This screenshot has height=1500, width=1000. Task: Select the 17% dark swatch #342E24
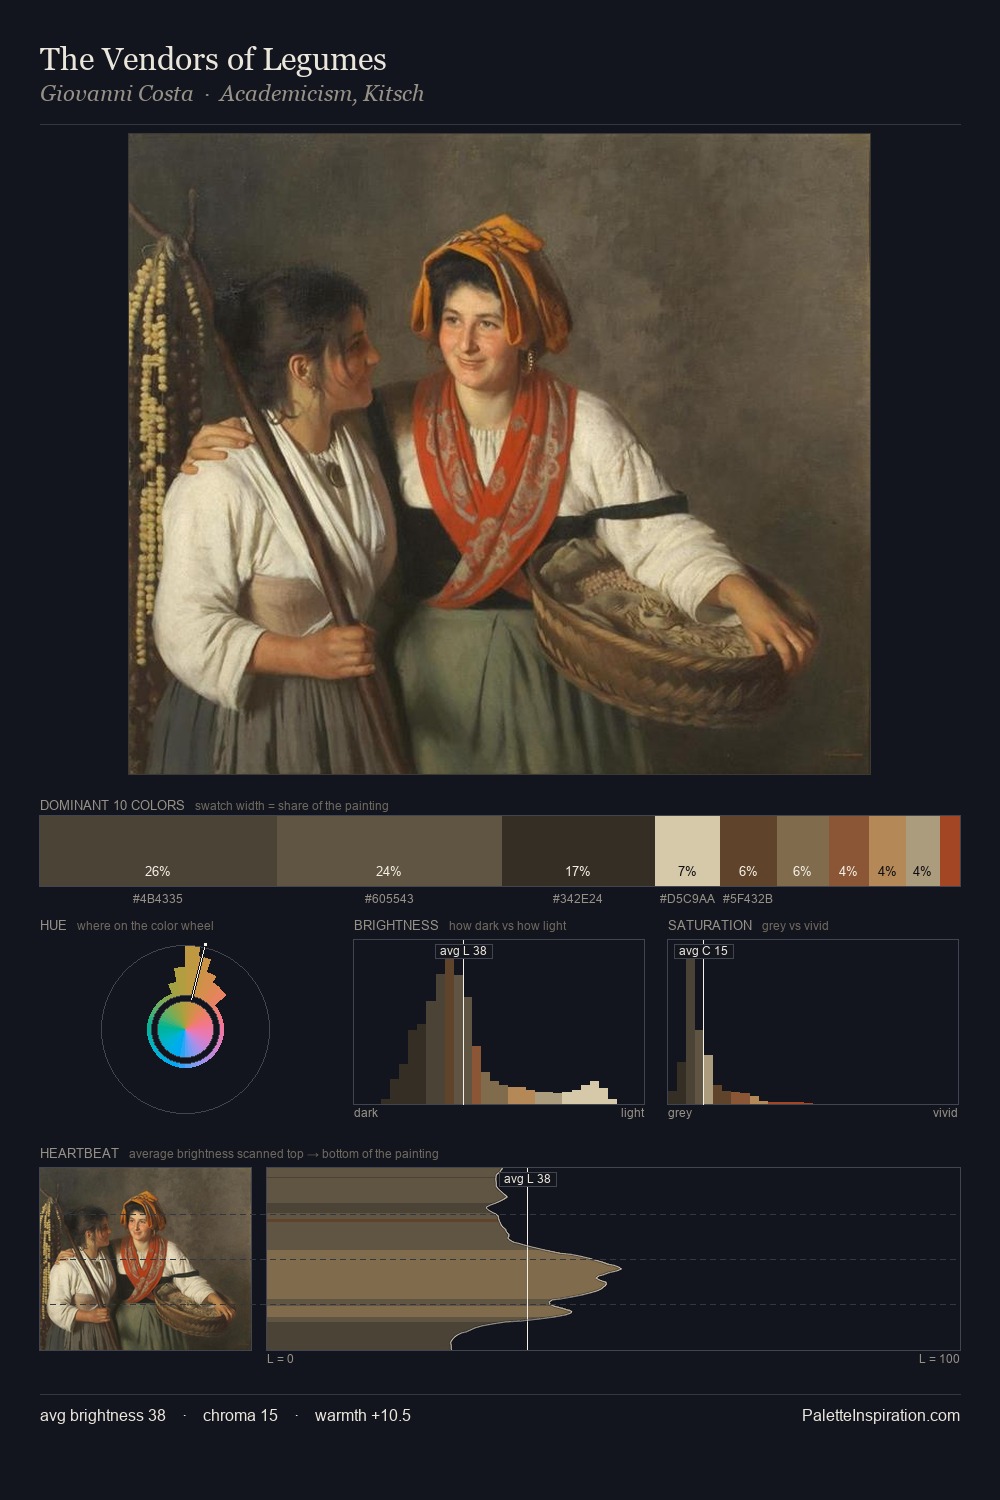[x=578, y=851]
